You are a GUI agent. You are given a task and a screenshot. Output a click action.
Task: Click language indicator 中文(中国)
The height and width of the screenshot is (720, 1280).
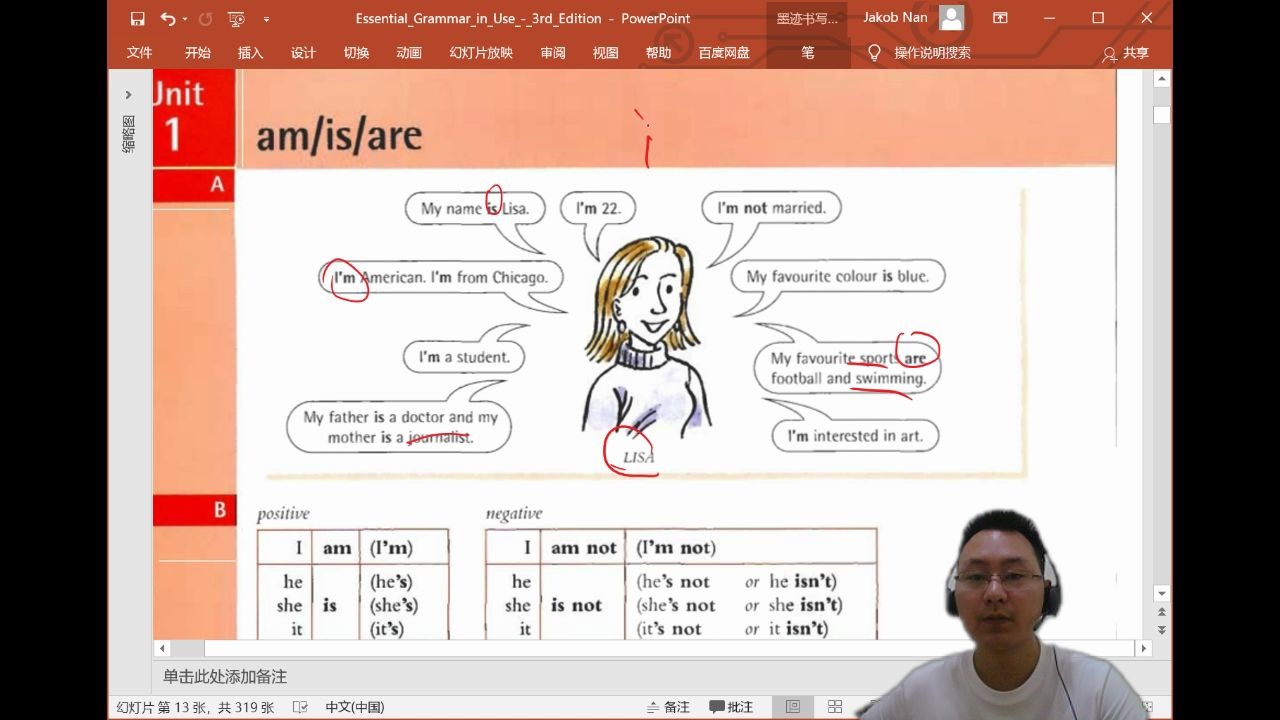pos(355,707)
